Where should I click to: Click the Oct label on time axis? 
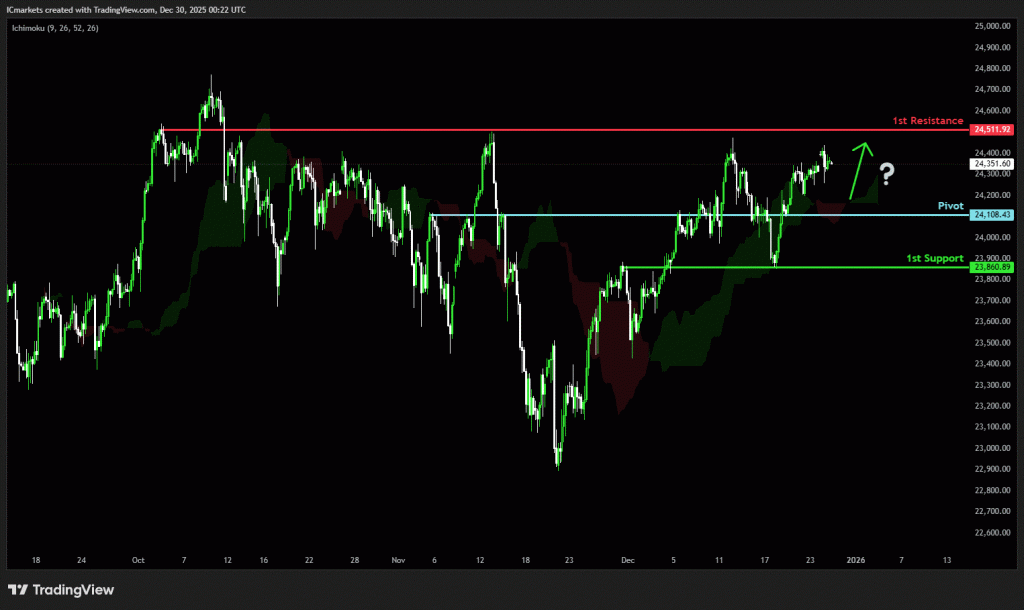coord(139,561)
